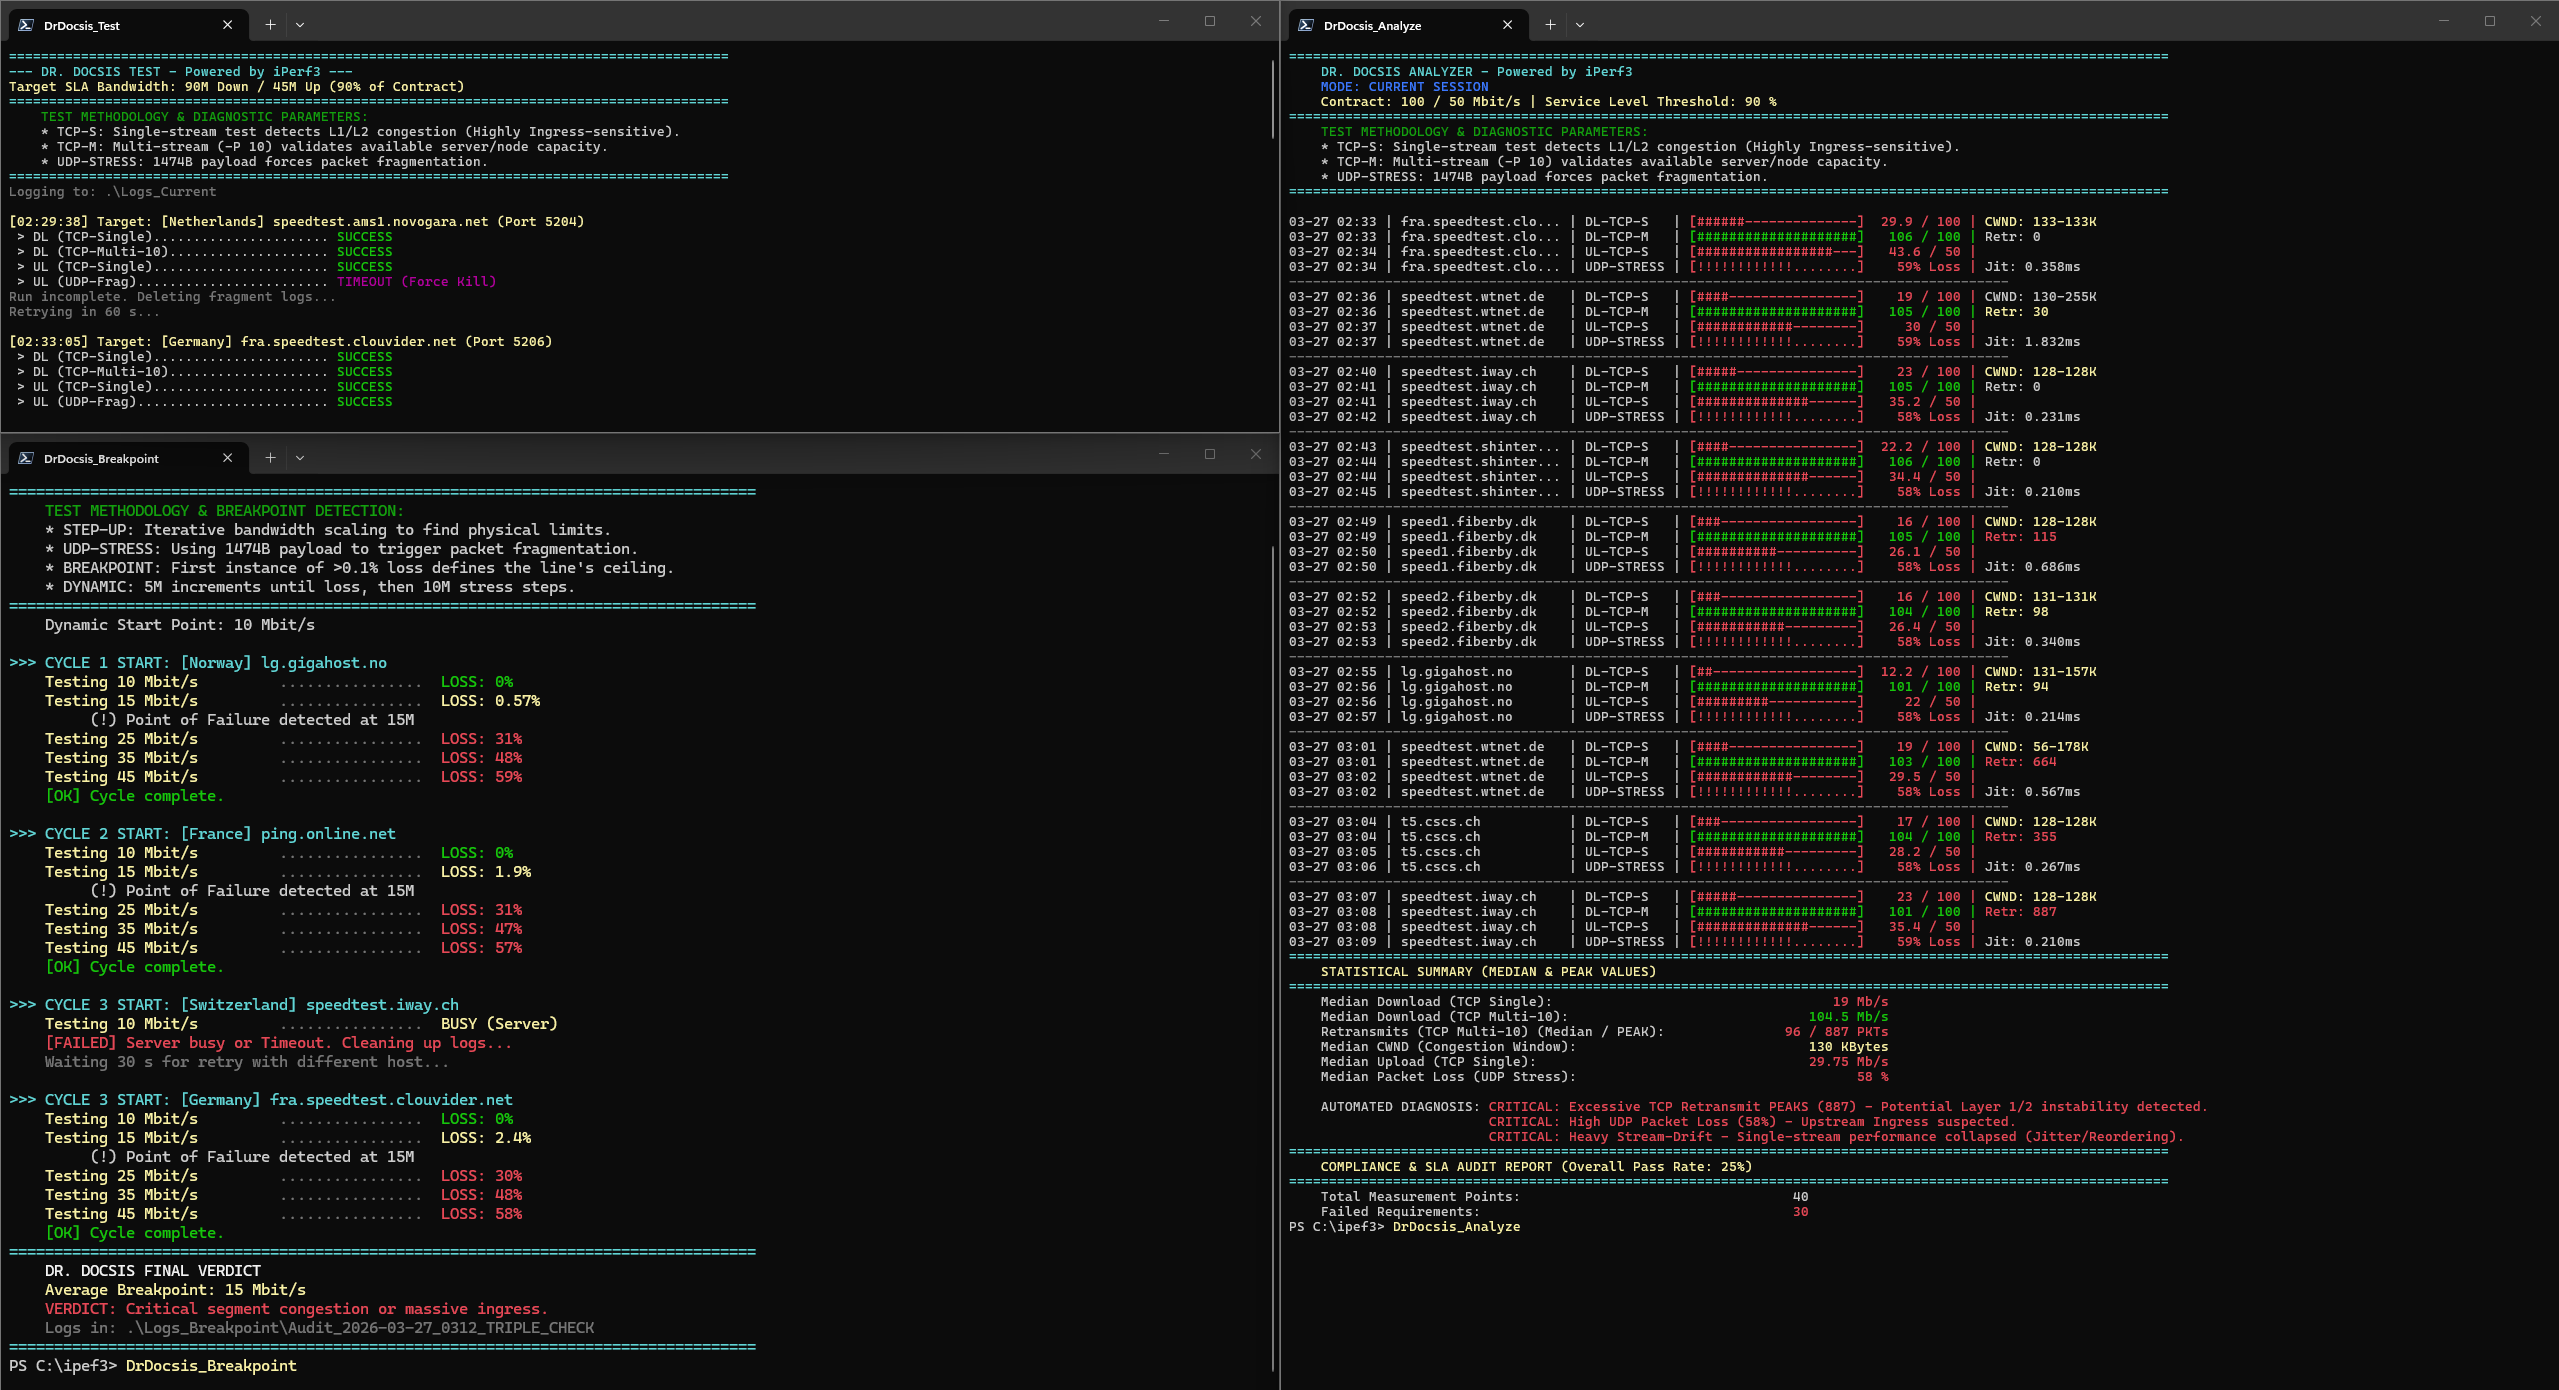The image size is (2559, 1390).
Task: Click PowerShell icon on DrDocsis_Analyze tab
Action: [1306, 25]
